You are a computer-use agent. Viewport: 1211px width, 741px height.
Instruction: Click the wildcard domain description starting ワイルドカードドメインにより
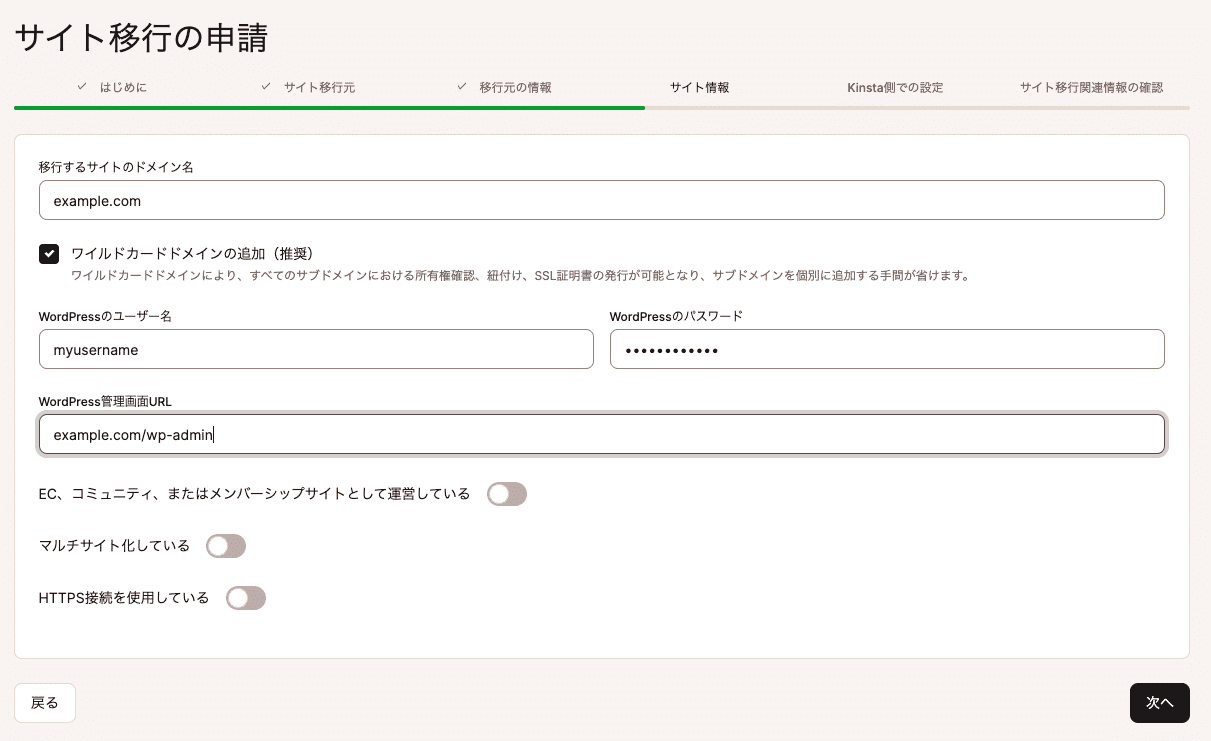click(521, 276)
